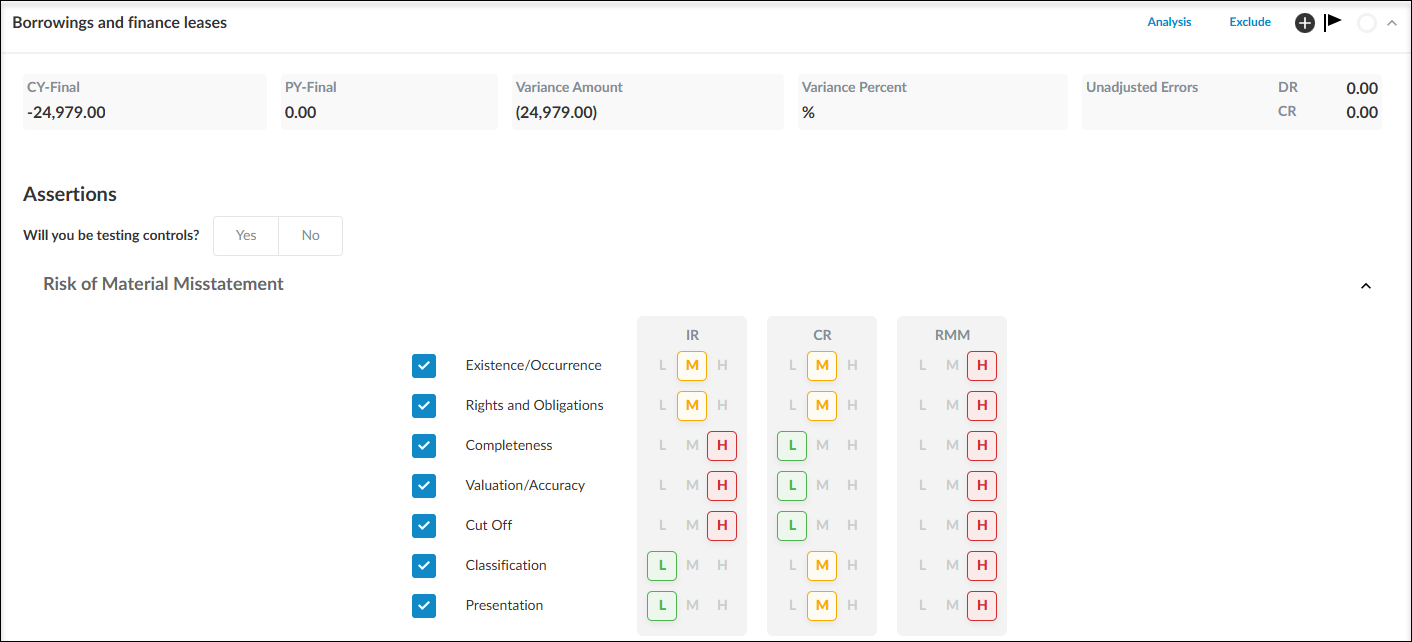Set Existence/Occurrence IR to High
Screen dimensions: 1412x642
pos(722,366)
